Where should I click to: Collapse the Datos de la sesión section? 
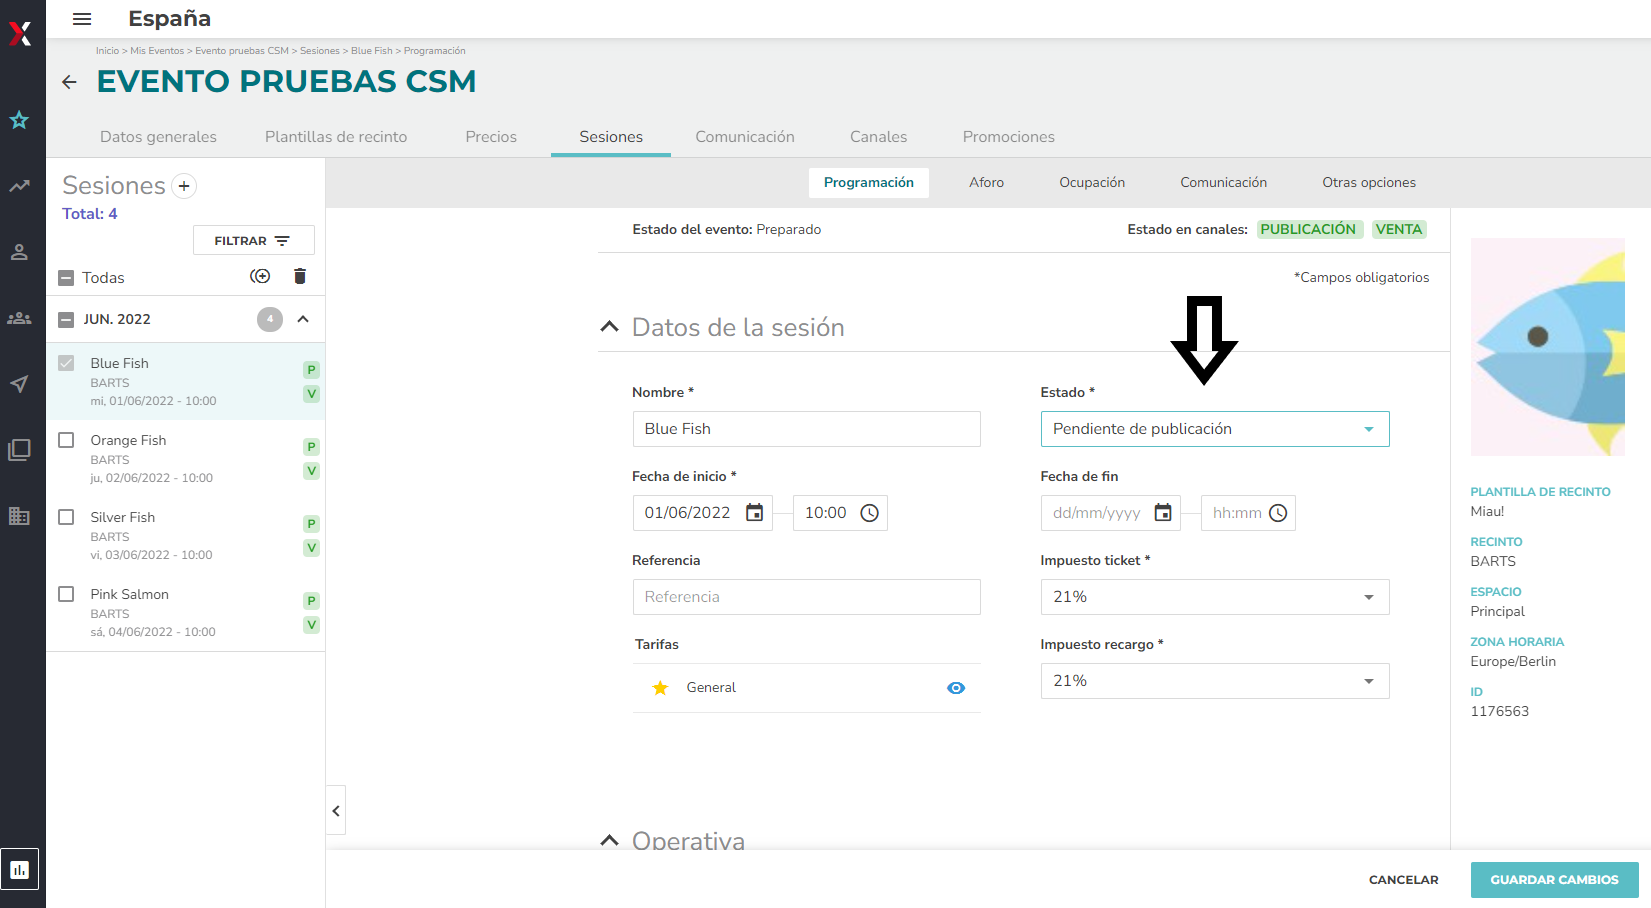point(609,327)
